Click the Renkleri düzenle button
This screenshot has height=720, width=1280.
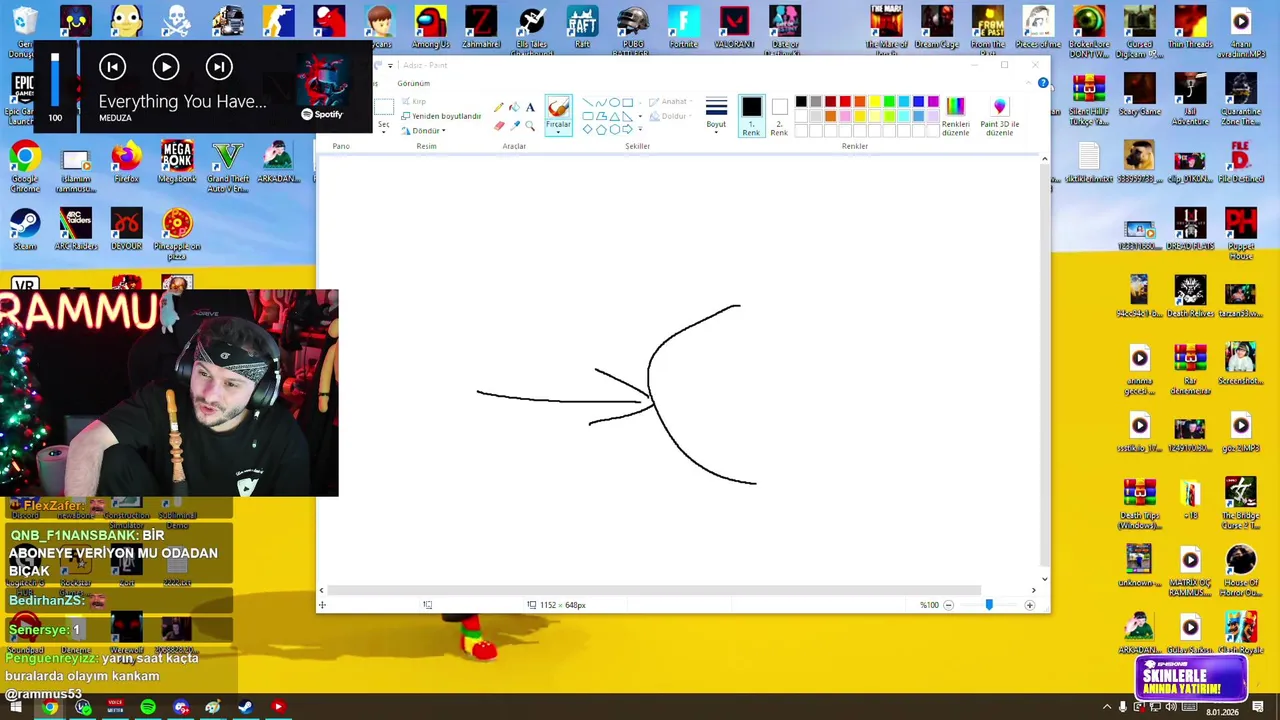click(955, 116)
